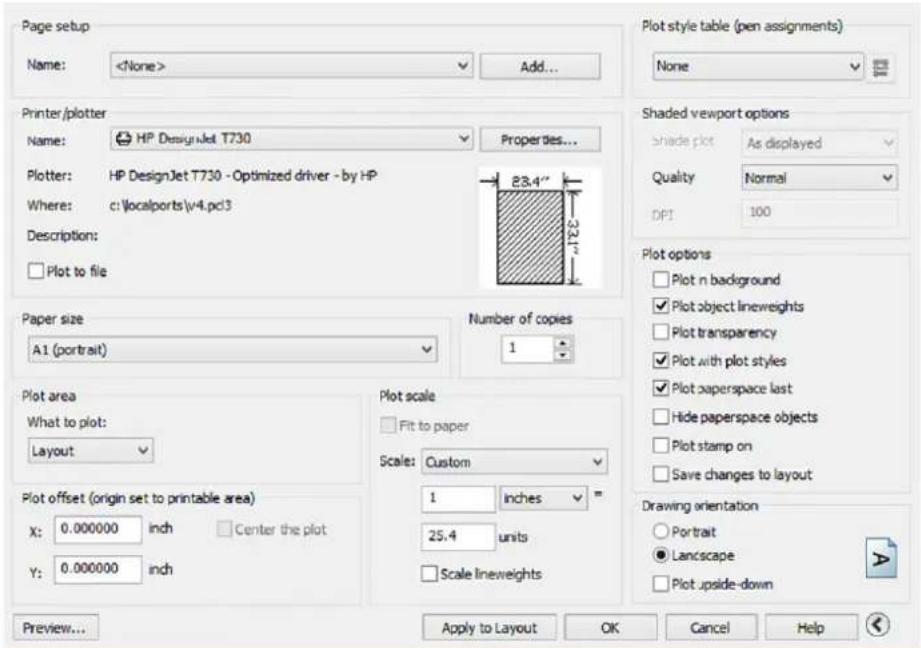Click the Cancel button

[711, 627]
